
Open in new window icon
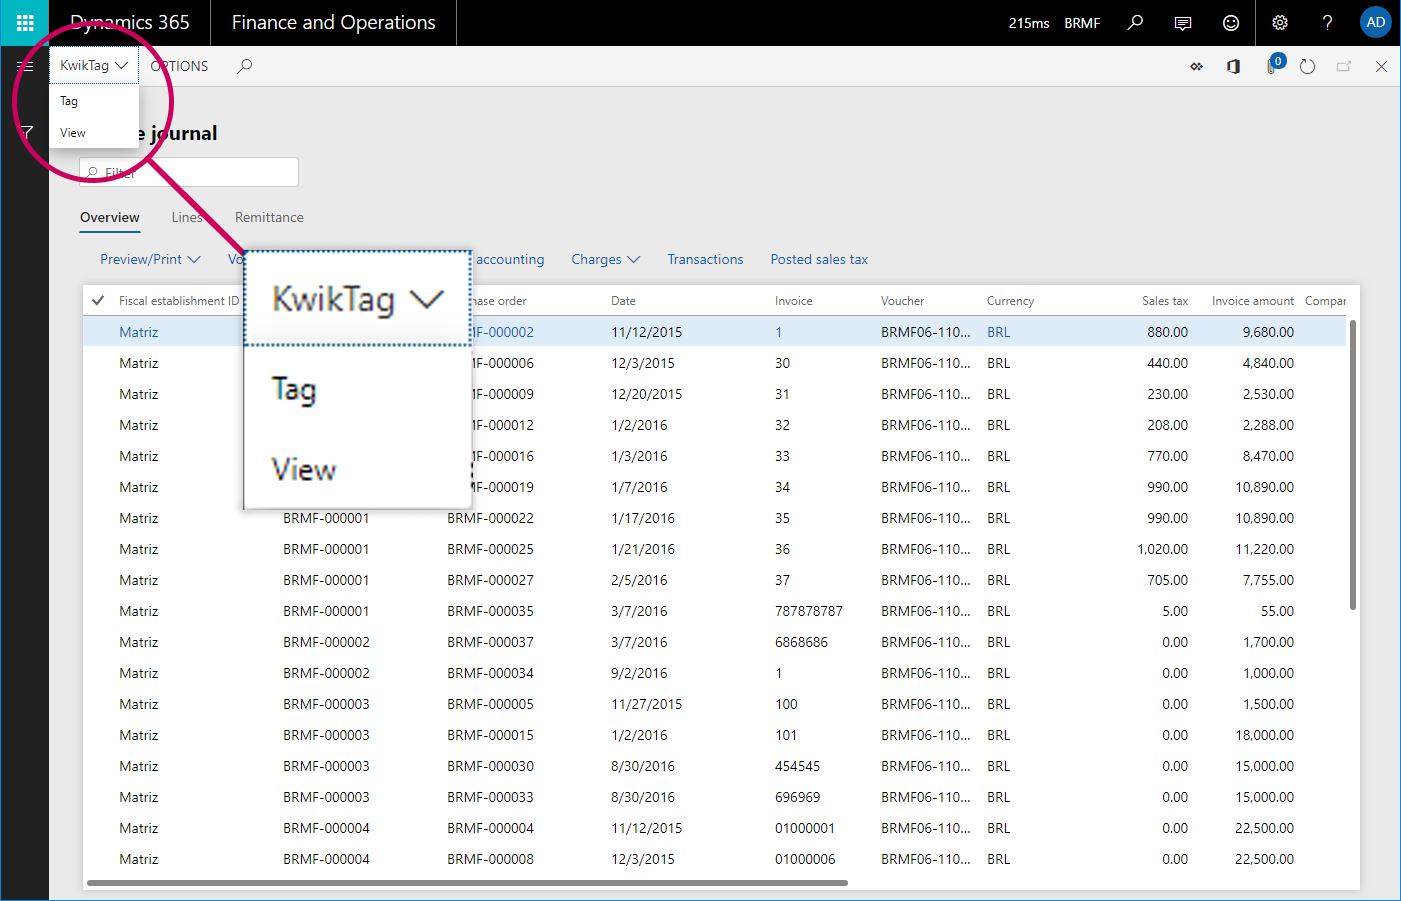click(1344, 66)
